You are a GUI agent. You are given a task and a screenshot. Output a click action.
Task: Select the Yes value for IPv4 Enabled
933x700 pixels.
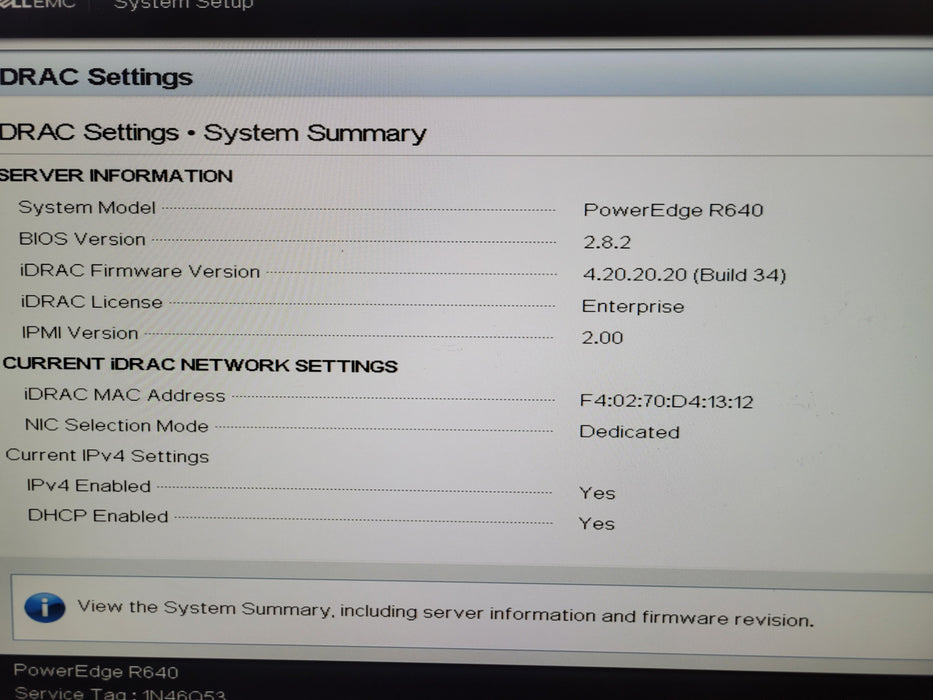tap(597, 493)
